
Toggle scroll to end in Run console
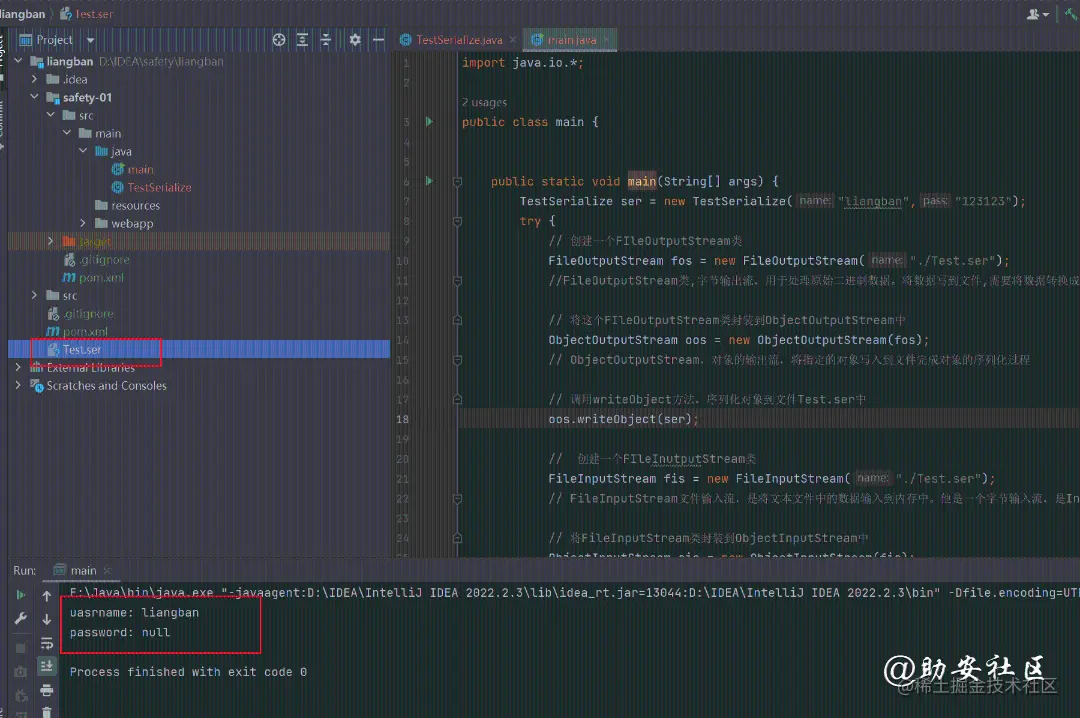point(46,666)
